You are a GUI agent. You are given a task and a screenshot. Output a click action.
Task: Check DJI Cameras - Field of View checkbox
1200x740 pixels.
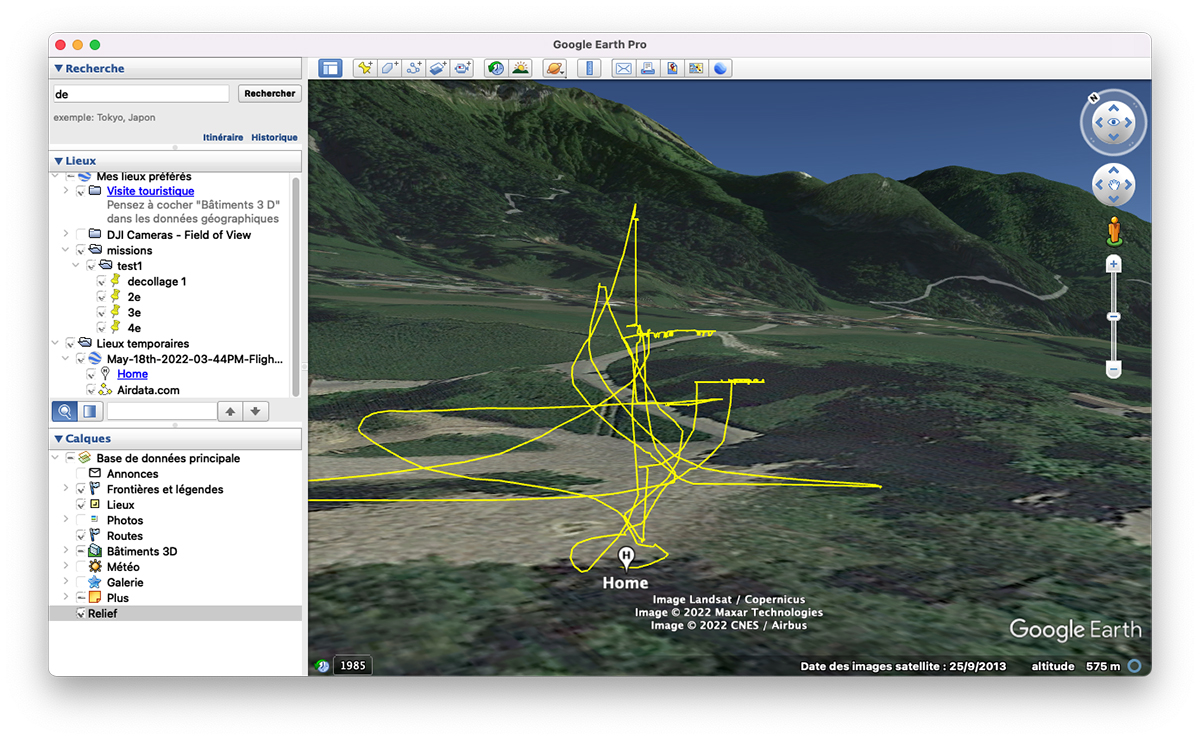pyautogui.click(x=81, y=235)
